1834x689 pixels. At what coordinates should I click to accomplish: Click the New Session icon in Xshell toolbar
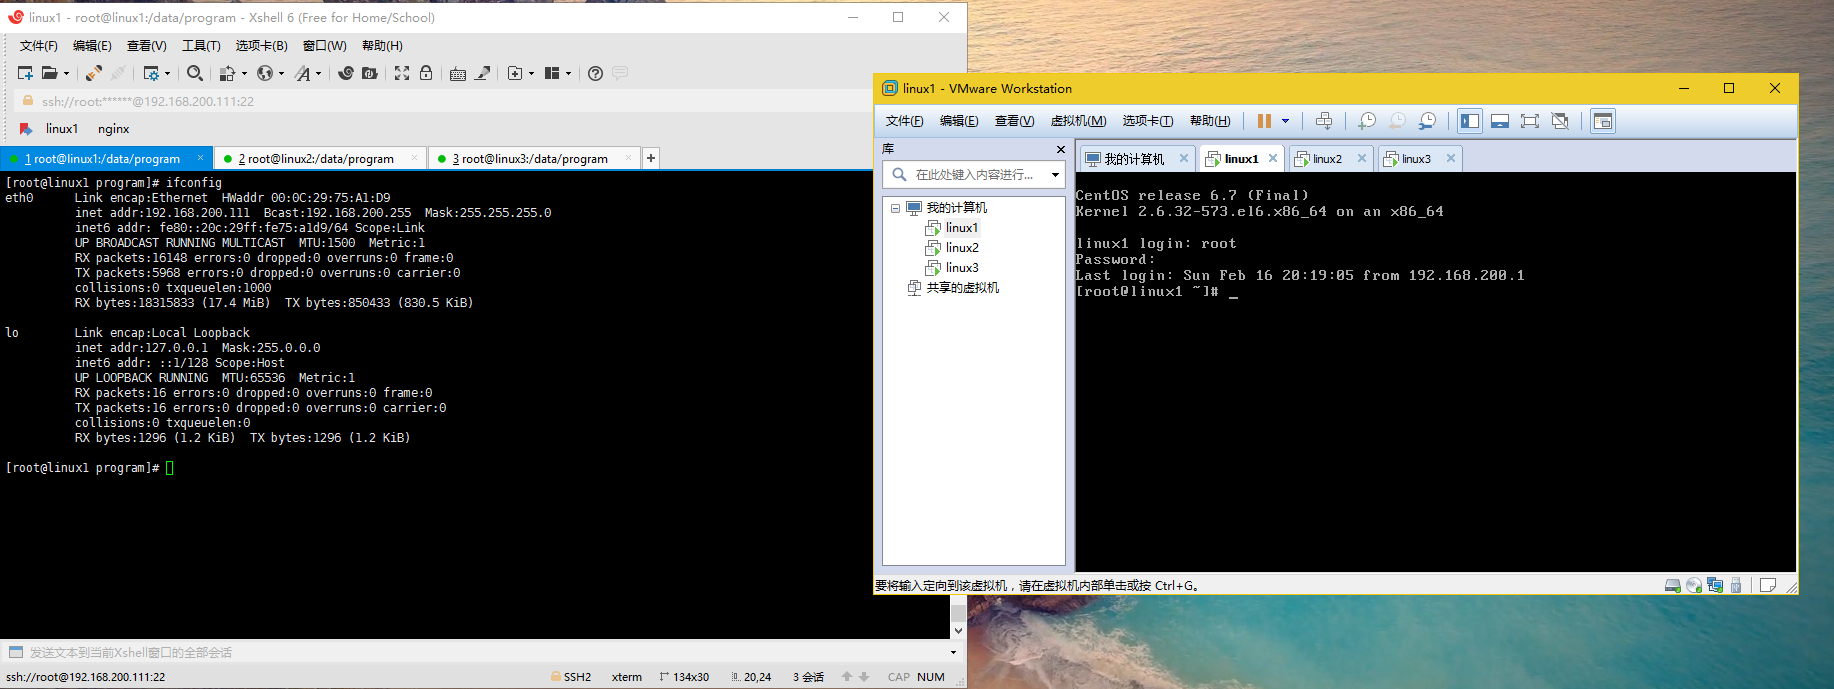click(x=26, y=73)
